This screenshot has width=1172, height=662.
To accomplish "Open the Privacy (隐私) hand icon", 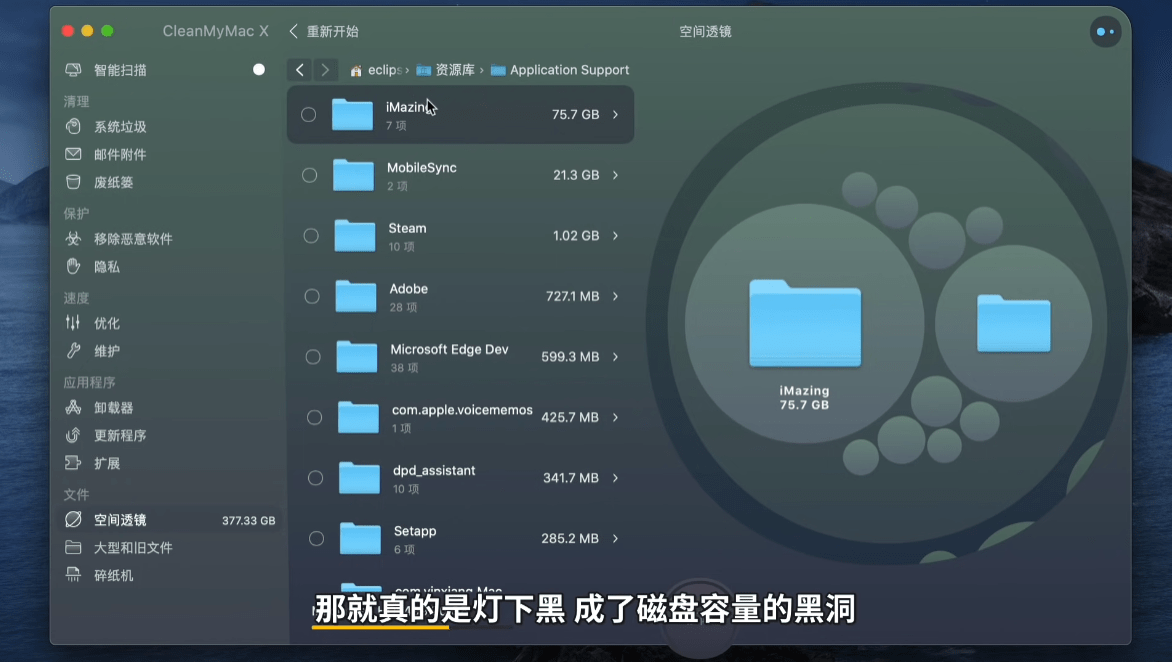I will (73, 266).
